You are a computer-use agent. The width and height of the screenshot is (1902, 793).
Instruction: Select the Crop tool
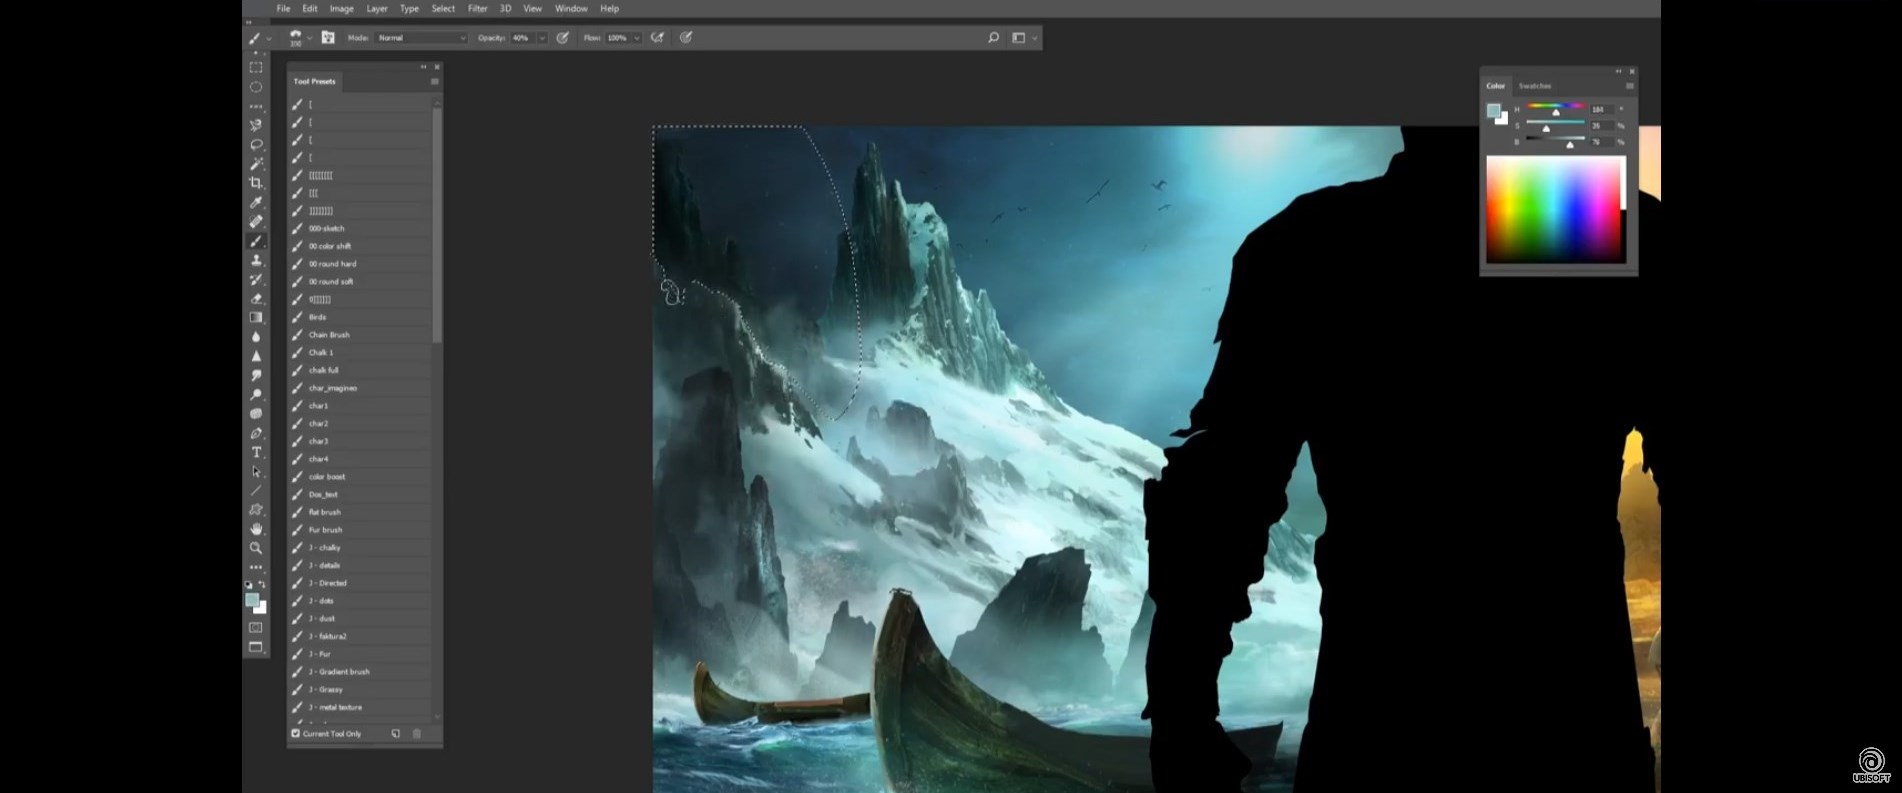(256, 183)
